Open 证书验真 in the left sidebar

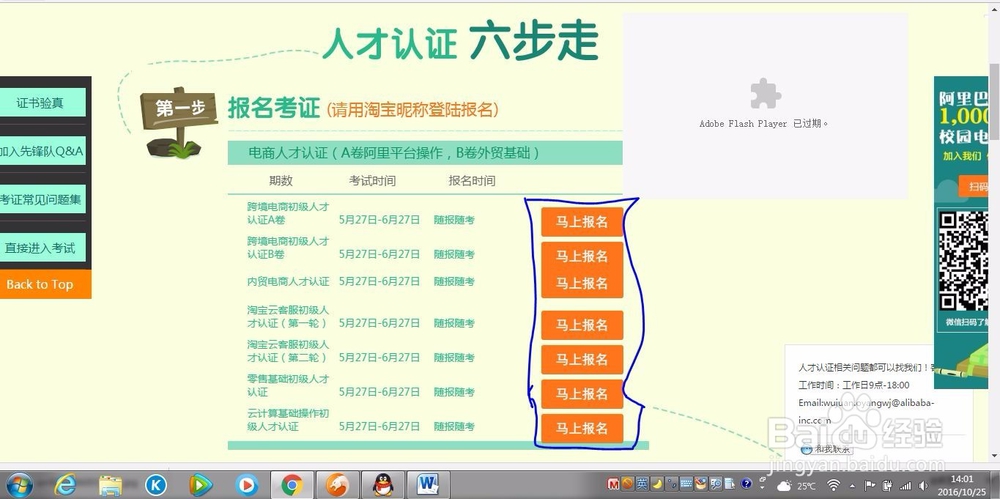click(41, 103)
